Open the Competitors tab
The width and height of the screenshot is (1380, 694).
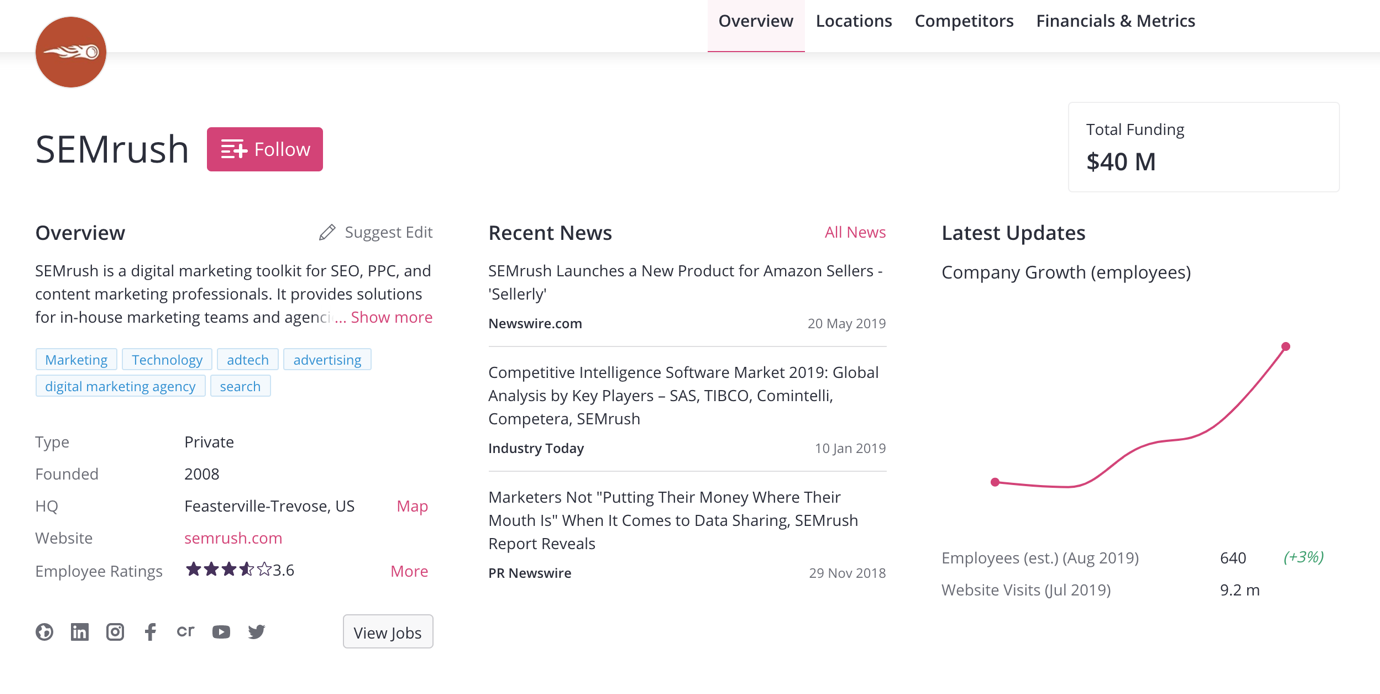963,21
